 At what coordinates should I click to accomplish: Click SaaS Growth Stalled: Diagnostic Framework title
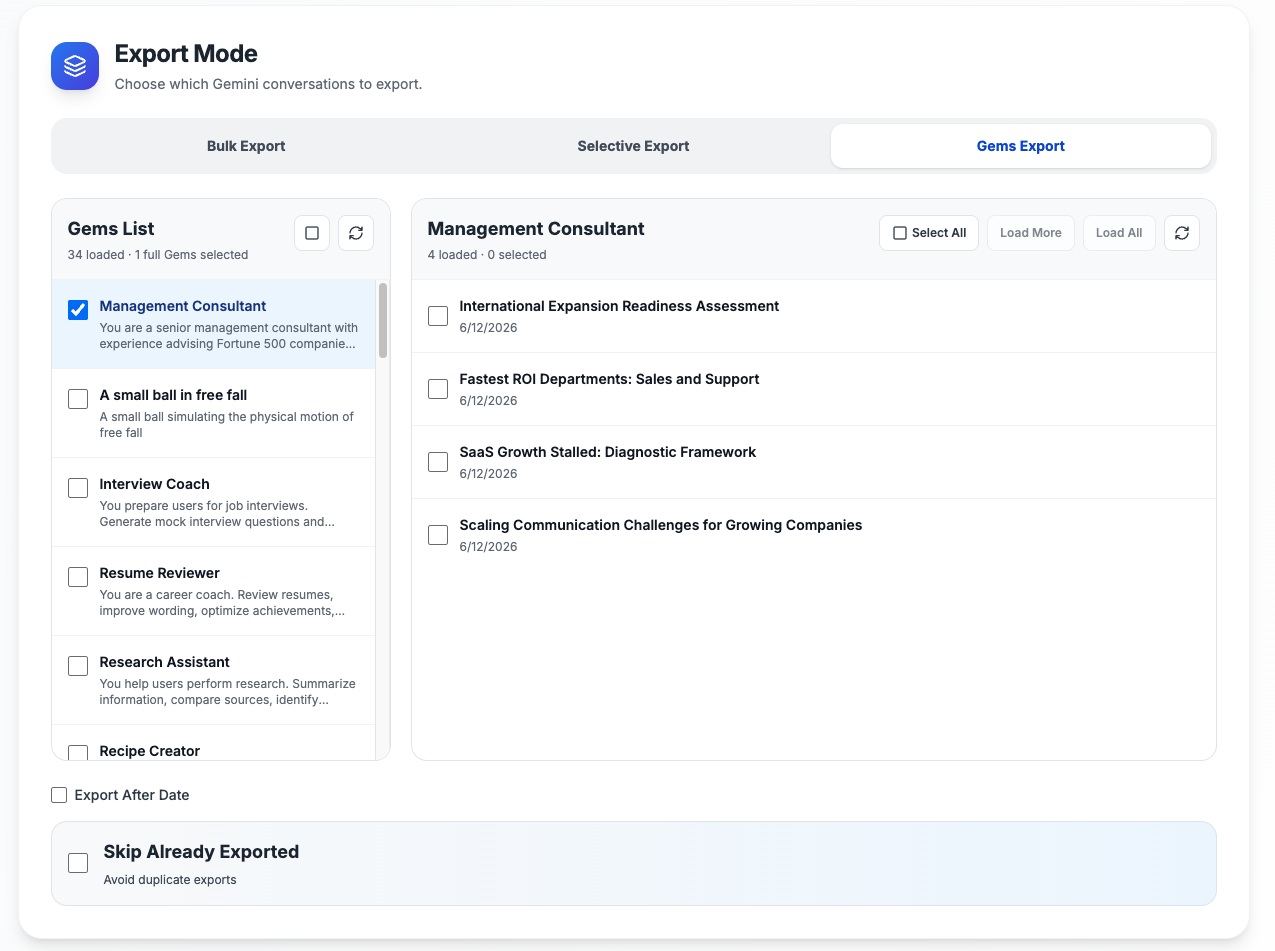point(608,452)
